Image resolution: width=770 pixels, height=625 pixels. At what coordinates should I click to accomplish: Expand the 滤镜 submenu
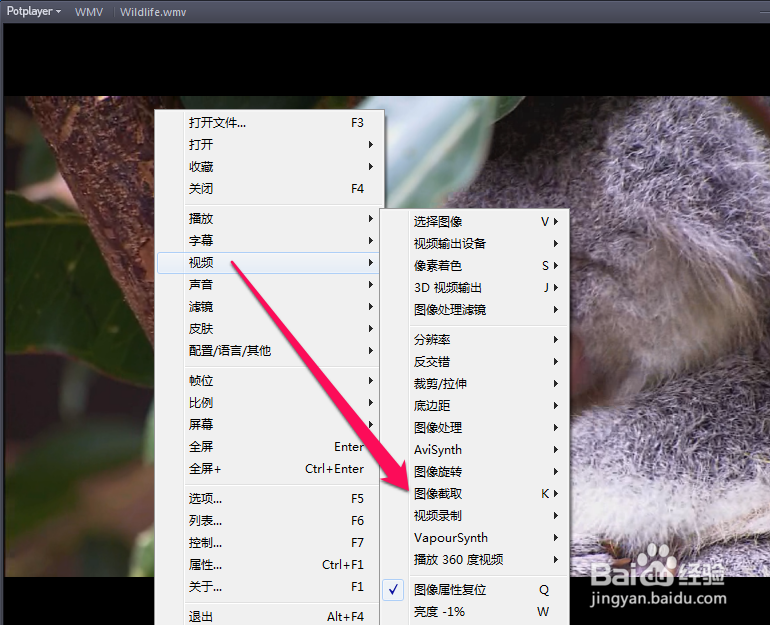coord(268,307)
